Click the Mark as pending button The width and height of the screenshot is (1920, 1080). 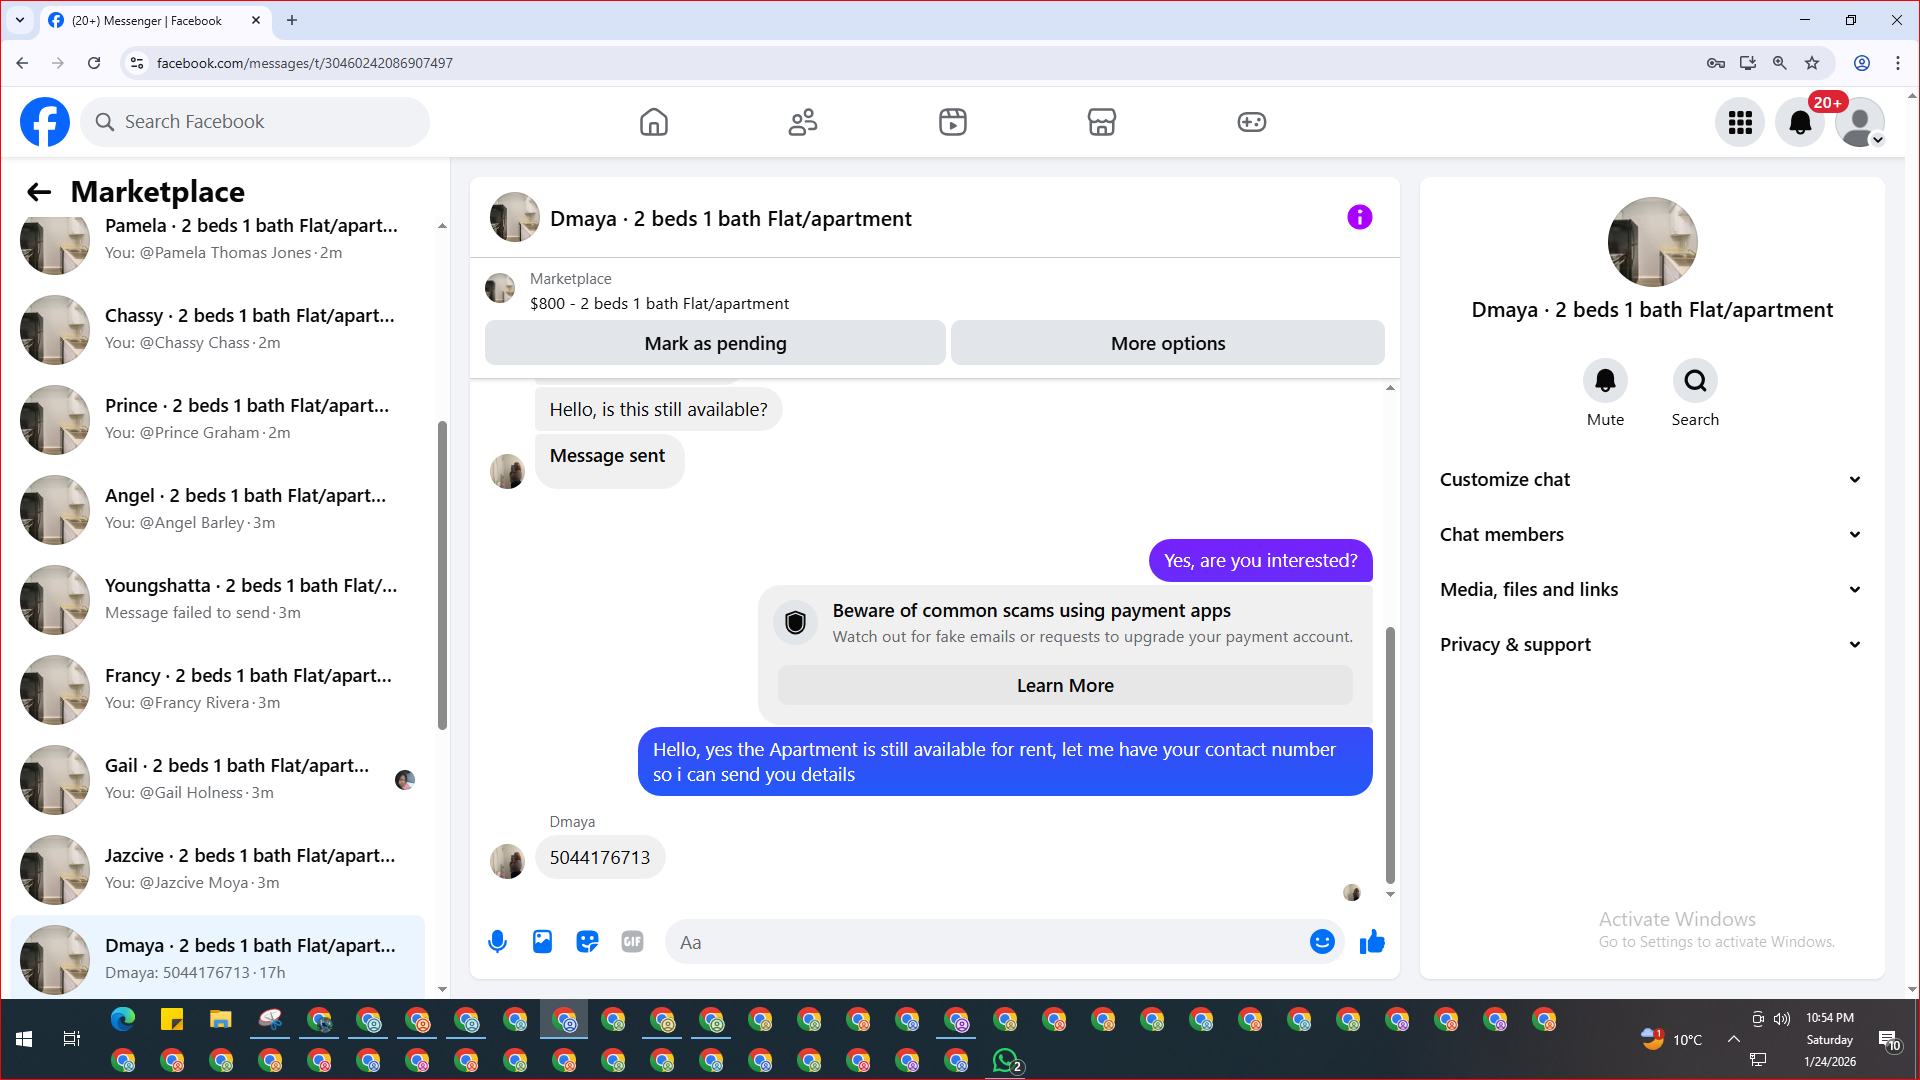tap(715, 343)
